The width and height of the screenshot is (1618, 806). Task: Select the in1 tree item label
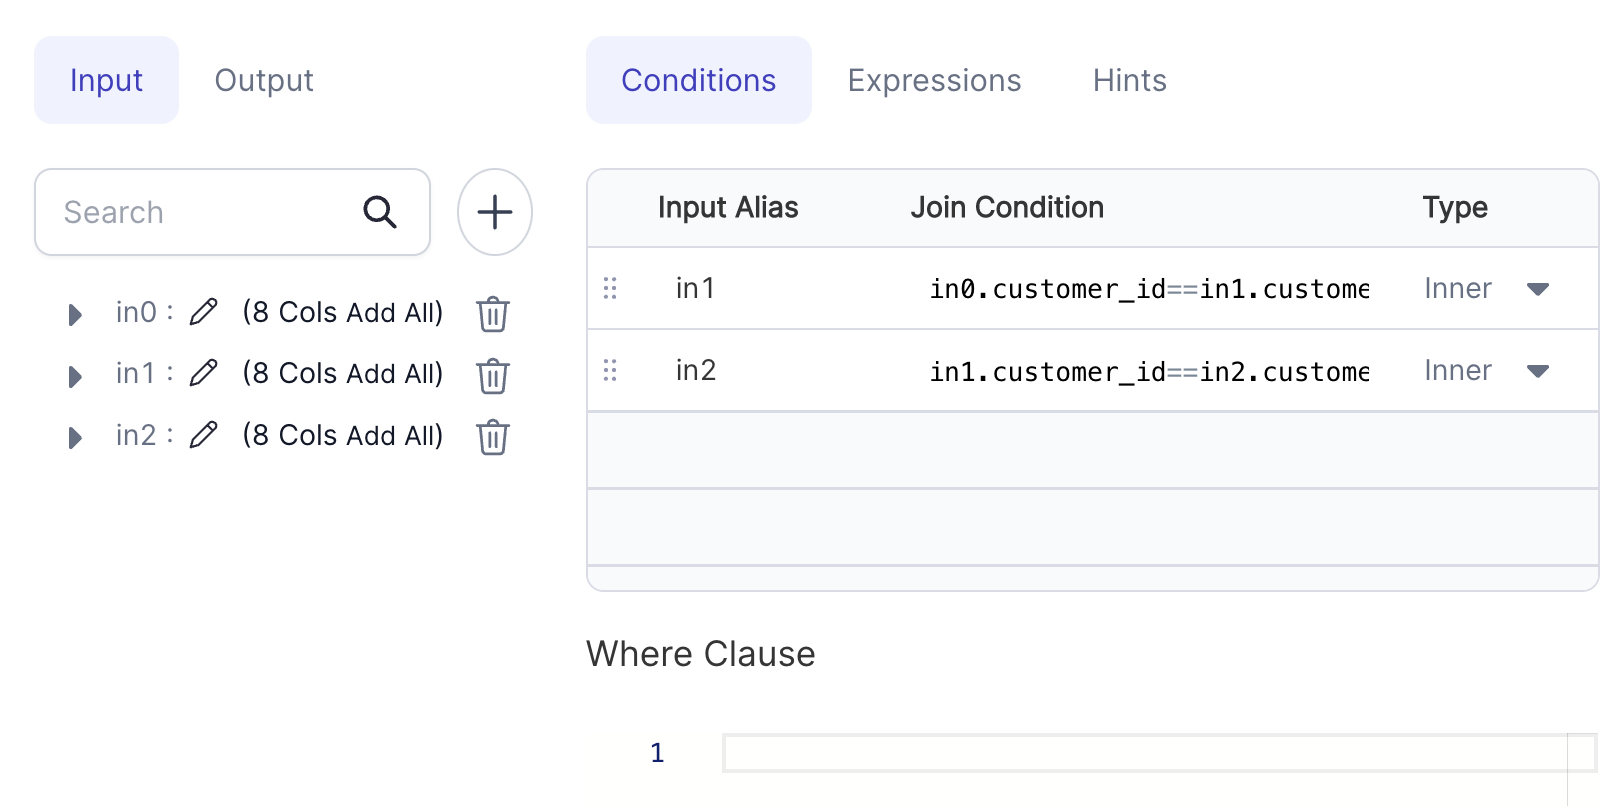coord(136,373)
